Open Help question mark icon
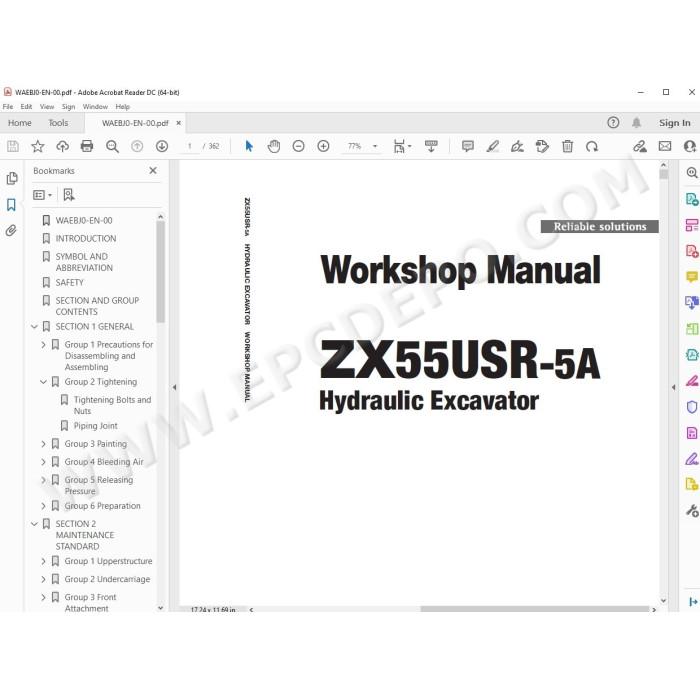 pos(613,122)
